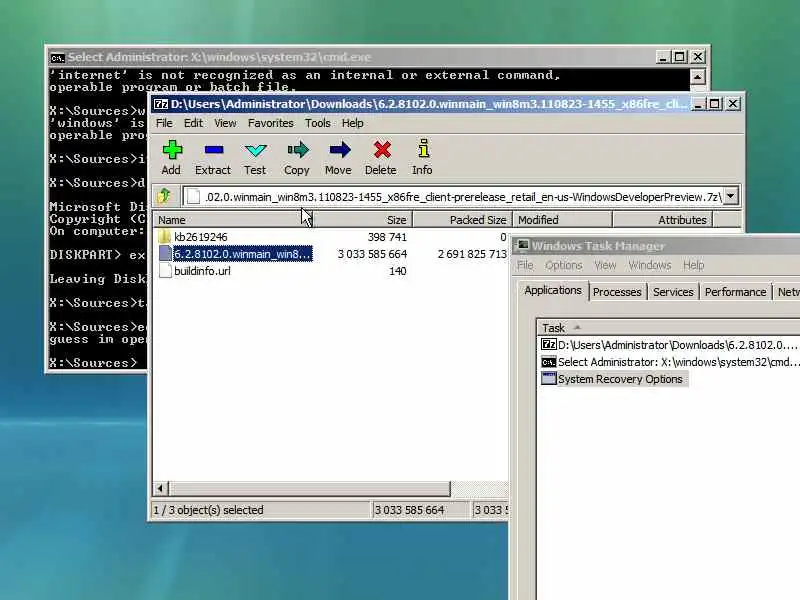
Task: Select the cmd.exe task in Task Manager
Action: point(669,362)
